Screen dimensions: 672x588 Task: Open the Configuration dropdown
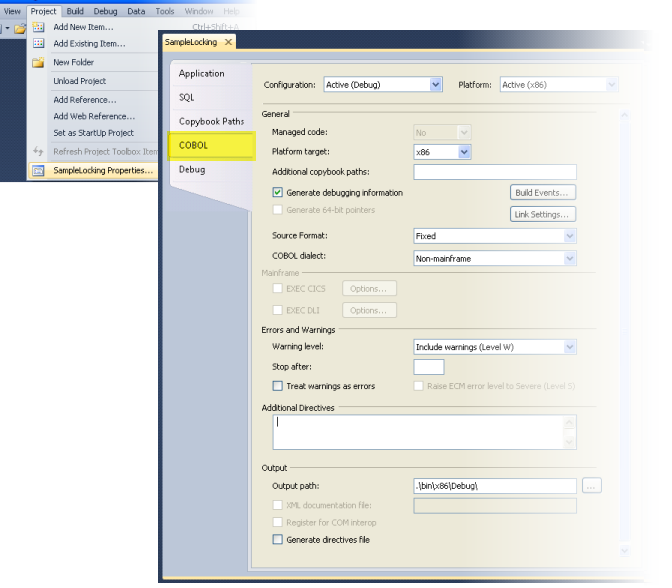click(x=383, y=85)
